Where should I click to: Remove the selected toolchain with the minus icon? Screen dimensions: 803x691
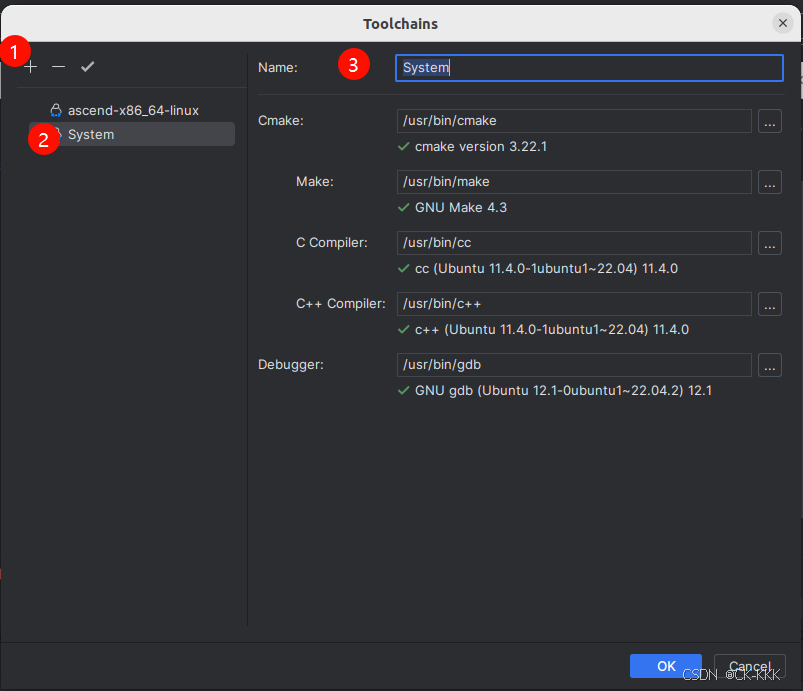(58, 67)
